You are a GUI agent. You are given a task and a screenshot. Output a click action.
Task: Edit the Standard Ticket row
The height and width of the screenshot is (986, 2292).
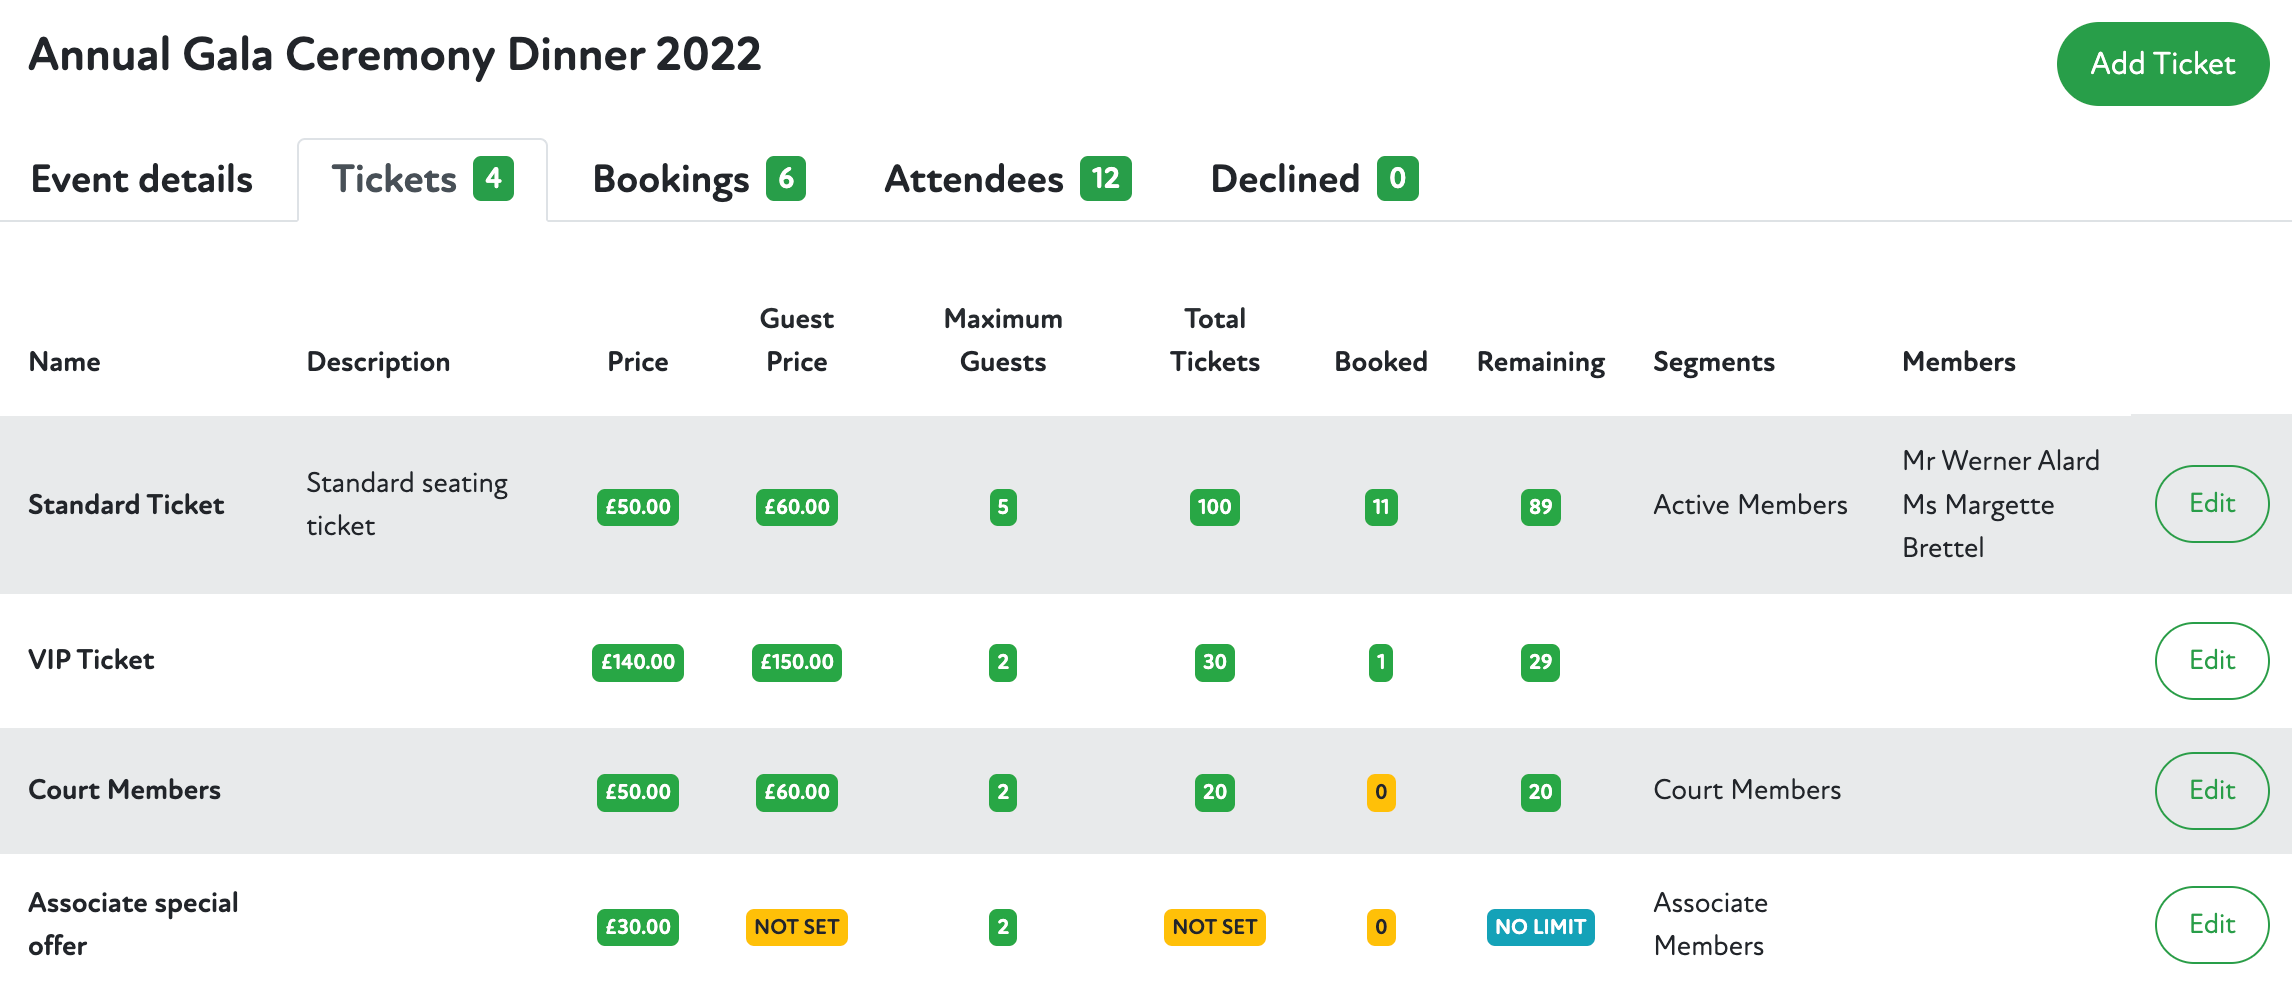coord(2211,504)
